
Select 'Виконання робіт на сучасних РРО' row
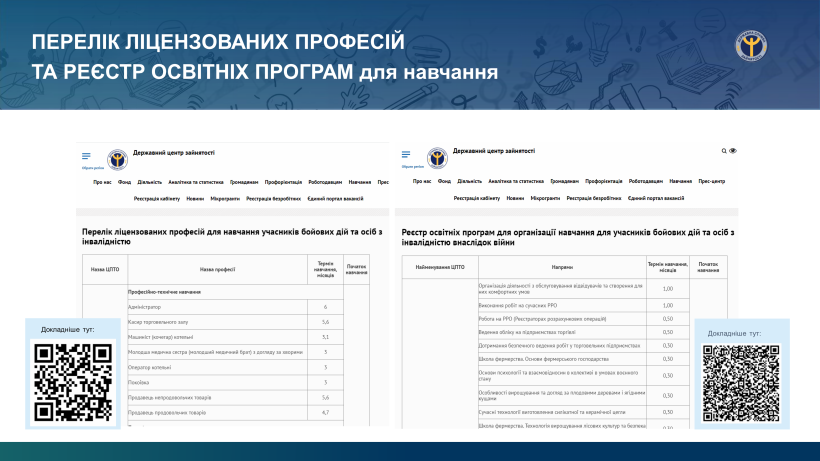click(584, 305)
